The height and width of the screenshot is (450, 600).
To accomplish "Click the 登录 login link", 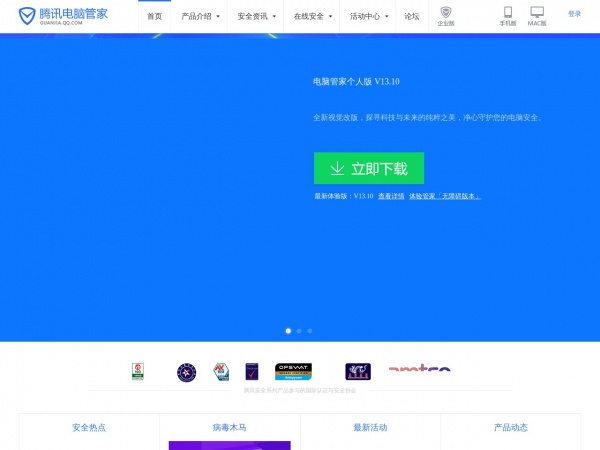I will (574, 14).
